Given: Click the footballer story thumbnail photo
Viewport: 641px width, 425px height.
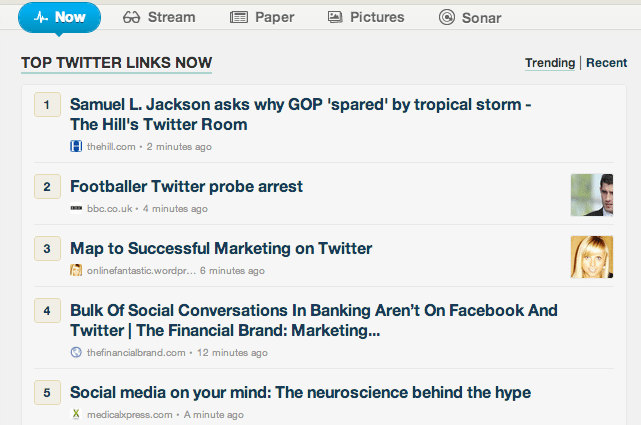Looking at the screenshot, I should [592, 195].
